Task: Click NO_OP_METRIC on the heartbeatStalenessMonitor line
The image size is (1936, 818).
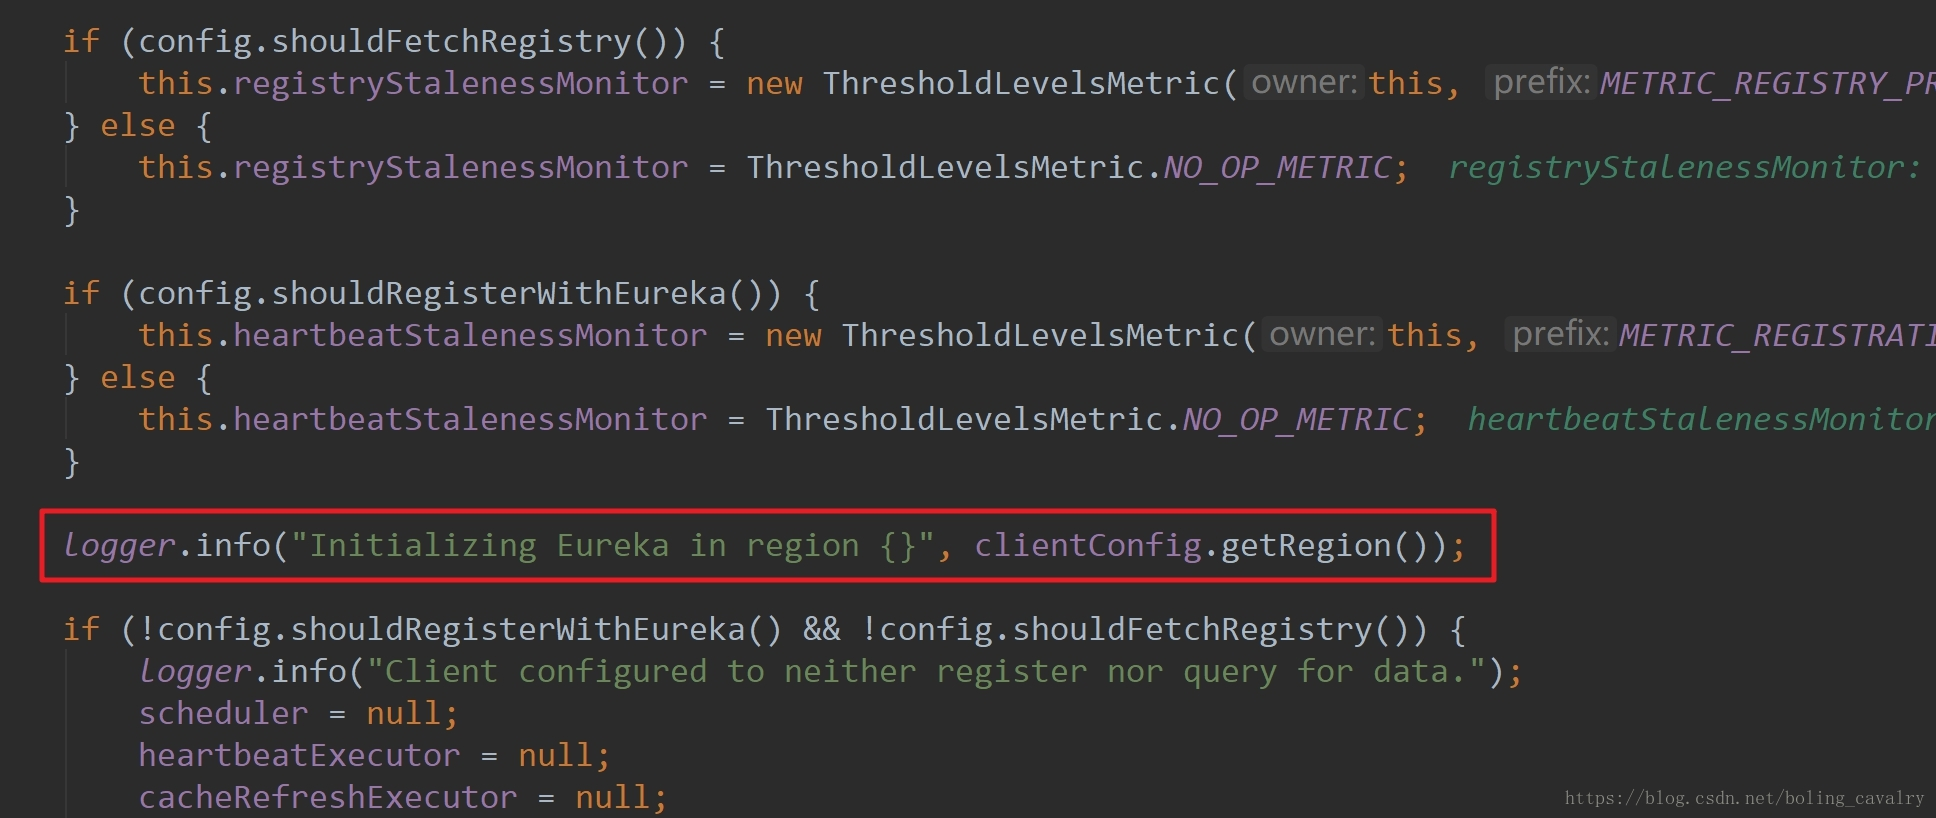Action: click(x=1297, y=419)
